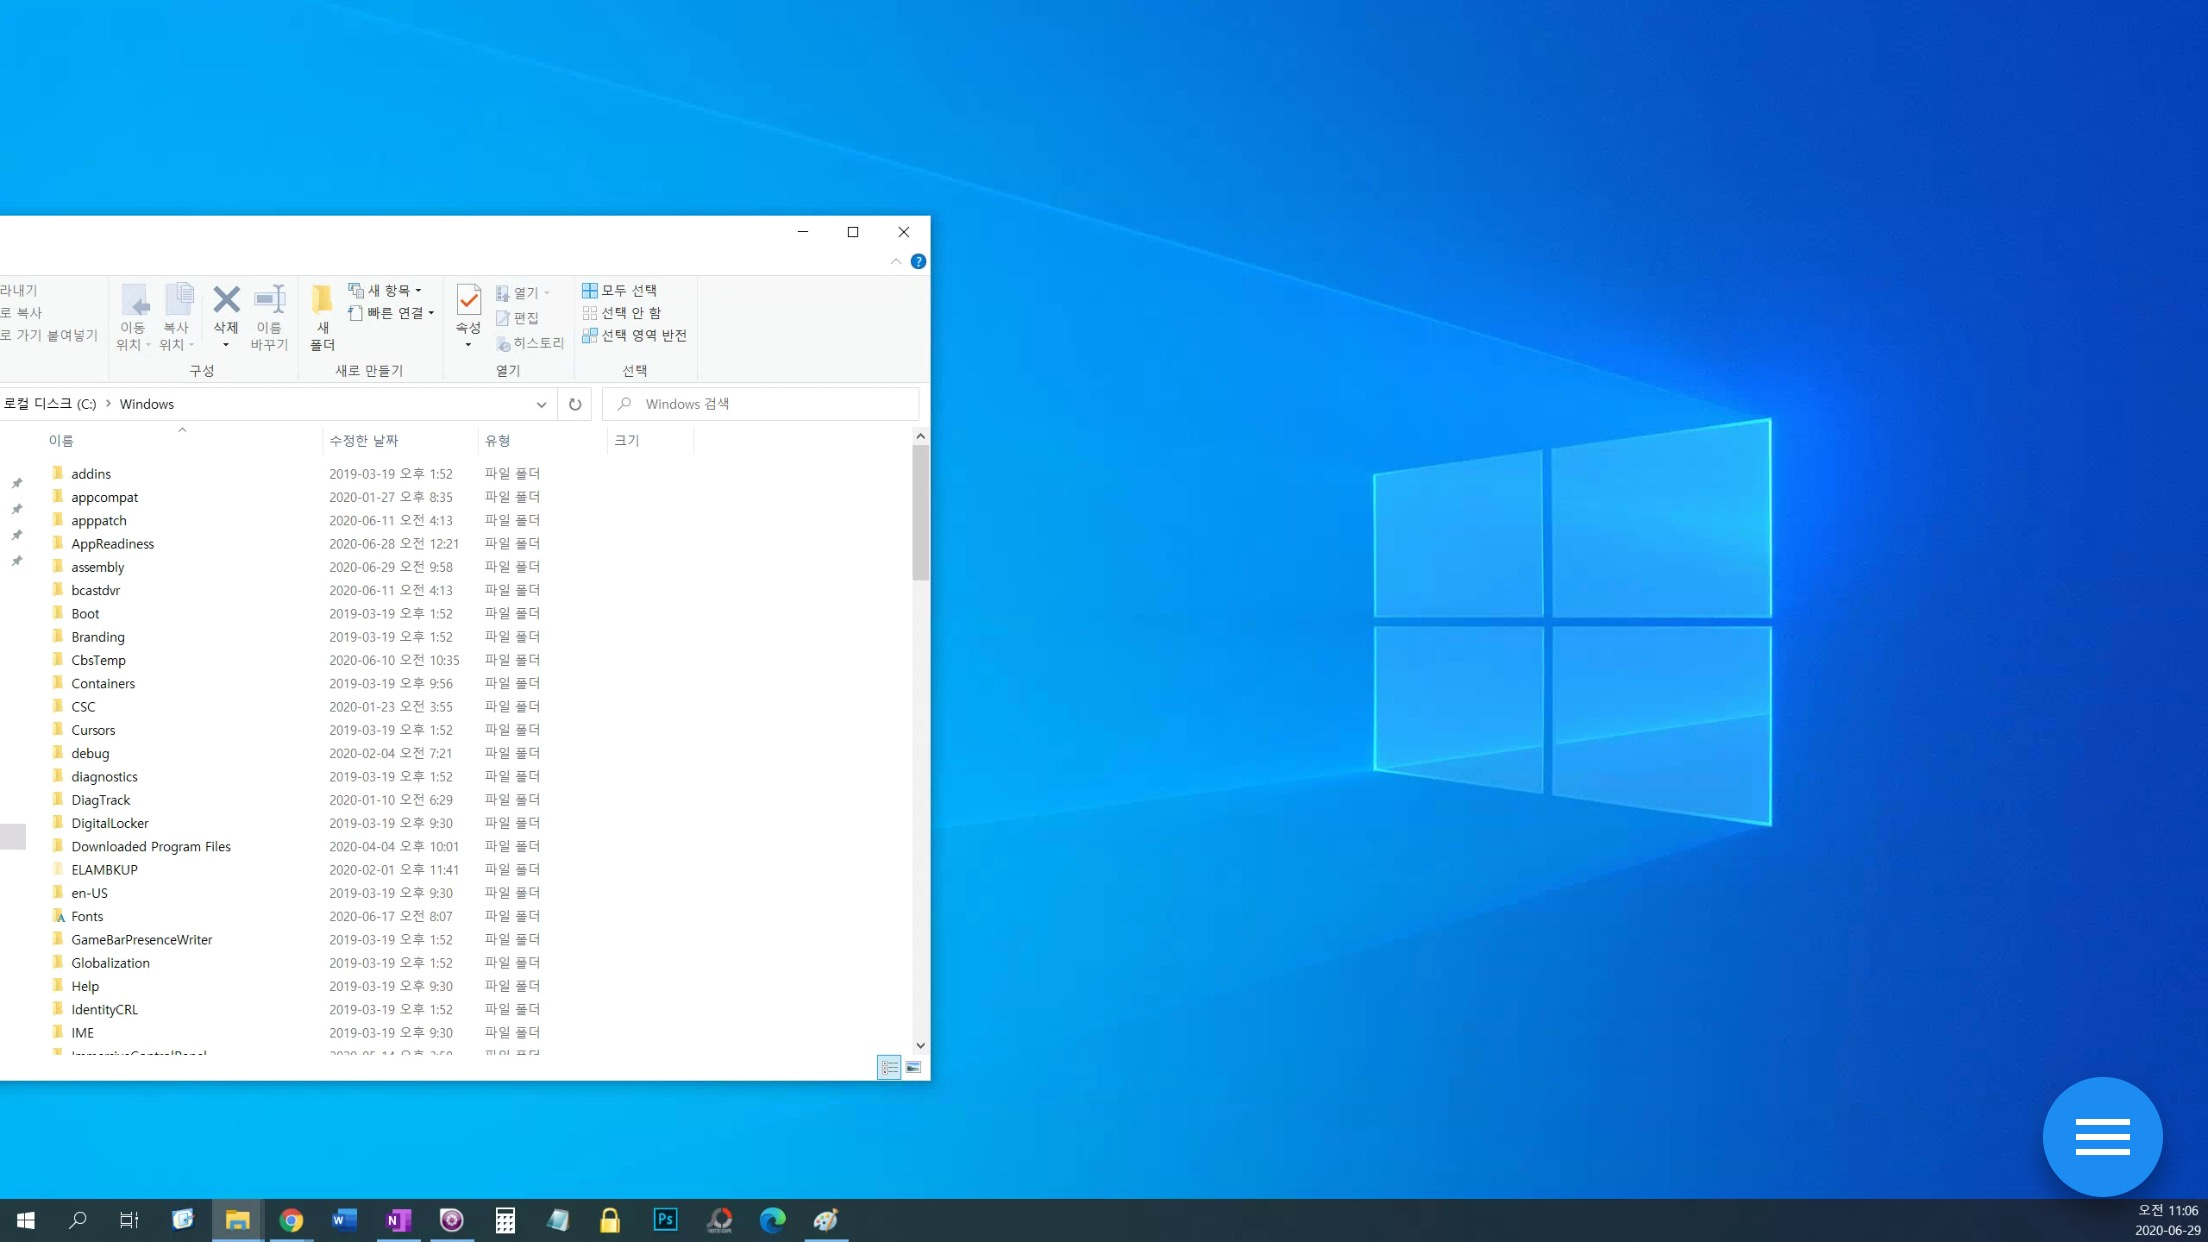Collapse the ribbon with the chevron arrow
Viewport: 2208px width, 1242px height.
tap(896, 261)
